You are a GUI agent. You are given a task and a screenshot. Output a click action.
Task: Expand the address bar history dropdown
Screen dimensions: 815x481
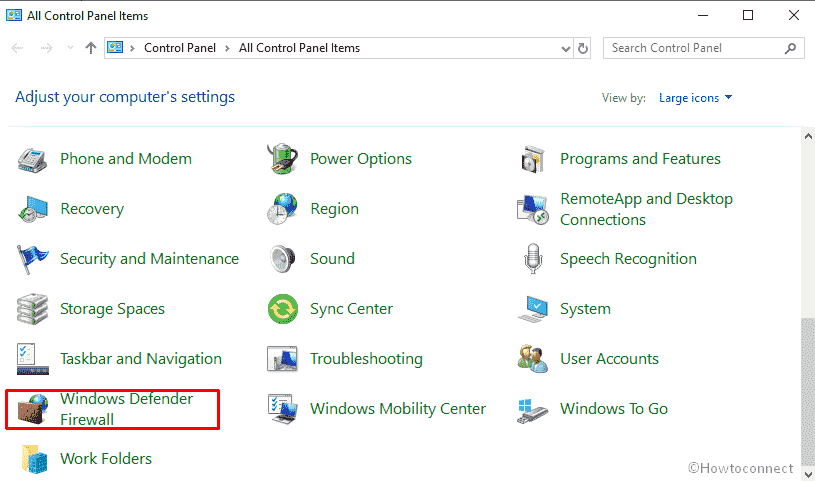click(x=566, y=49)
